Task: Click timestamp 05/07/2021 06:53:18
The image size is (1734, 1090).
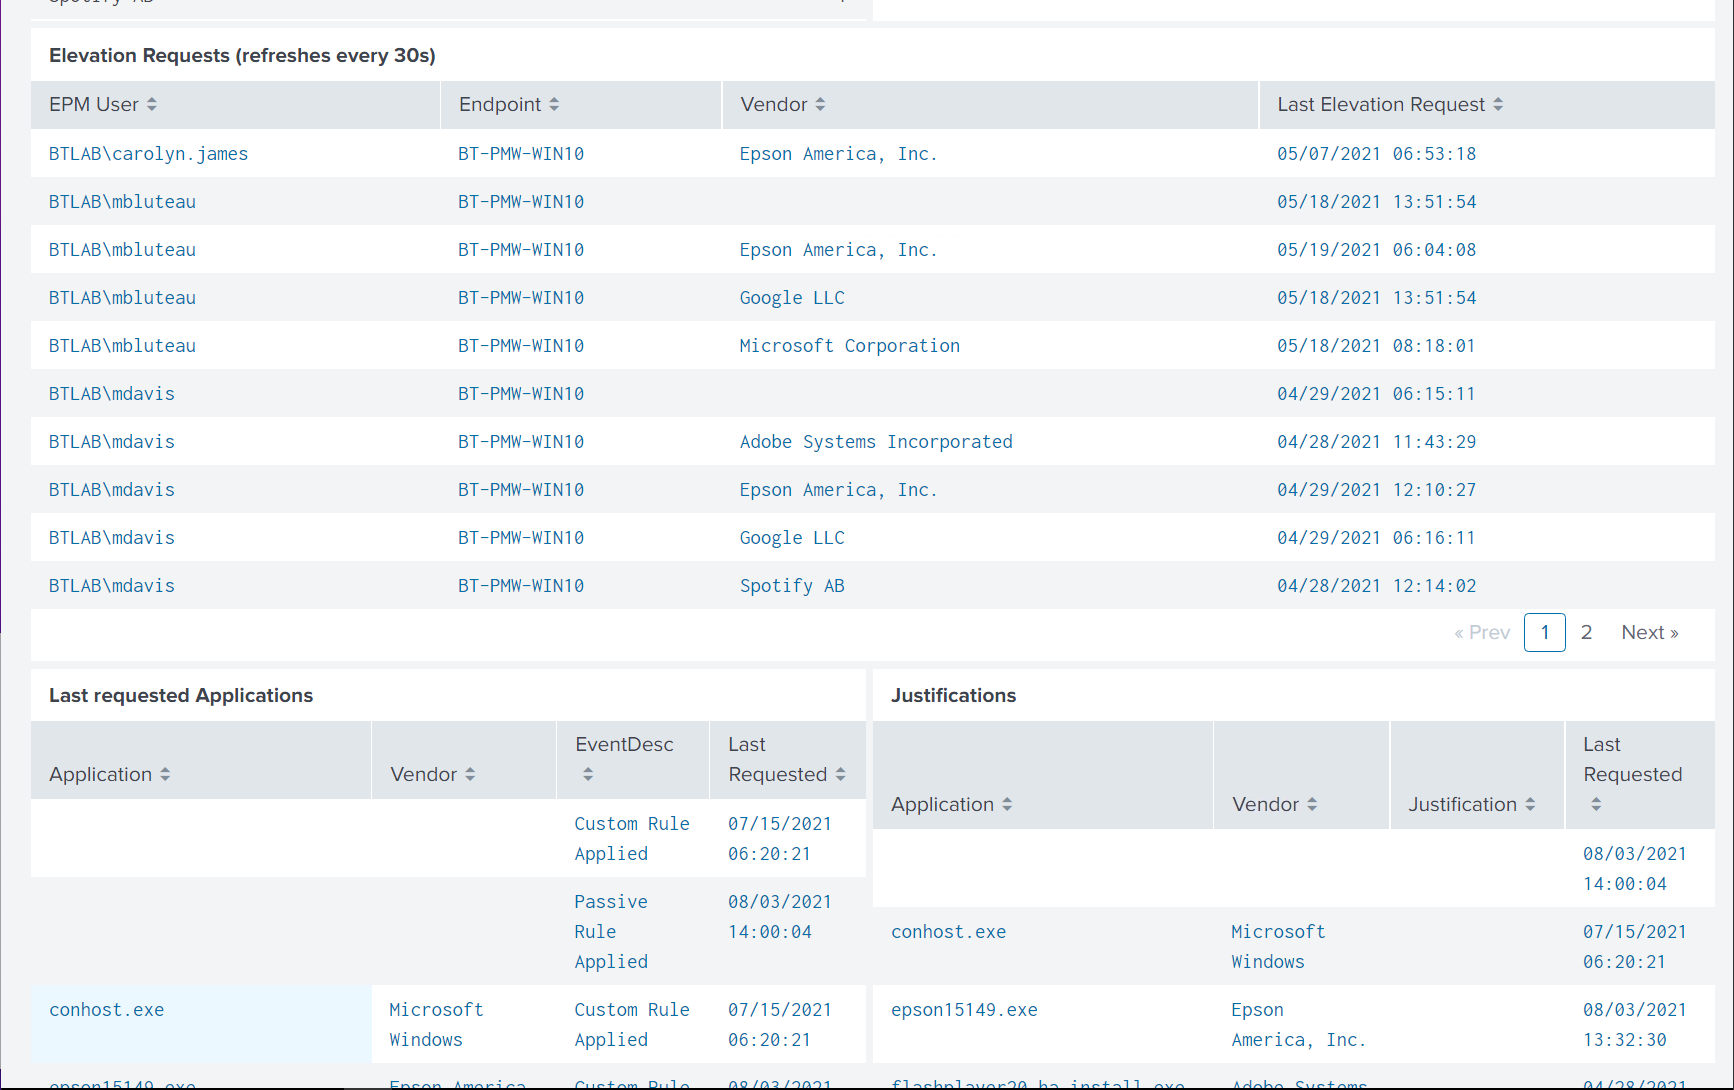Action: [1376, 153]
